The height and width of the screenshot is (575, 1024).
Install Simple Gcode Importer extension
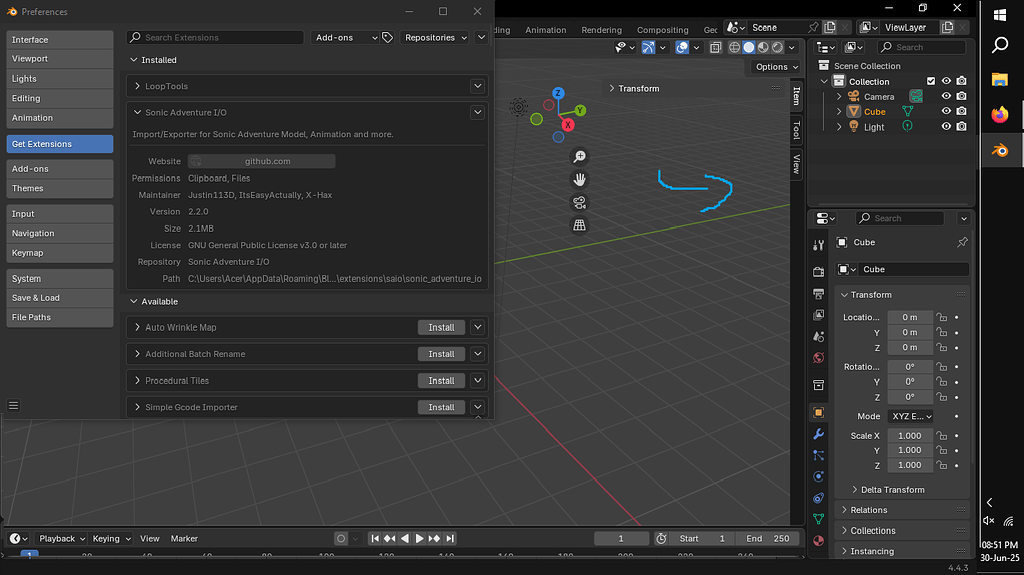pyautogui.click(x=441, y=407)
